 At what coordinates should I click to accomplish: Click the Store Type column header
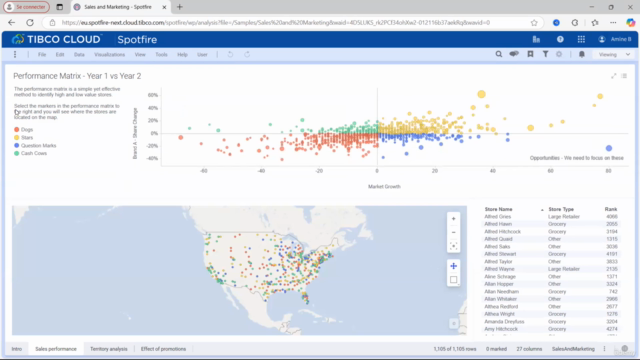point(561,209)
